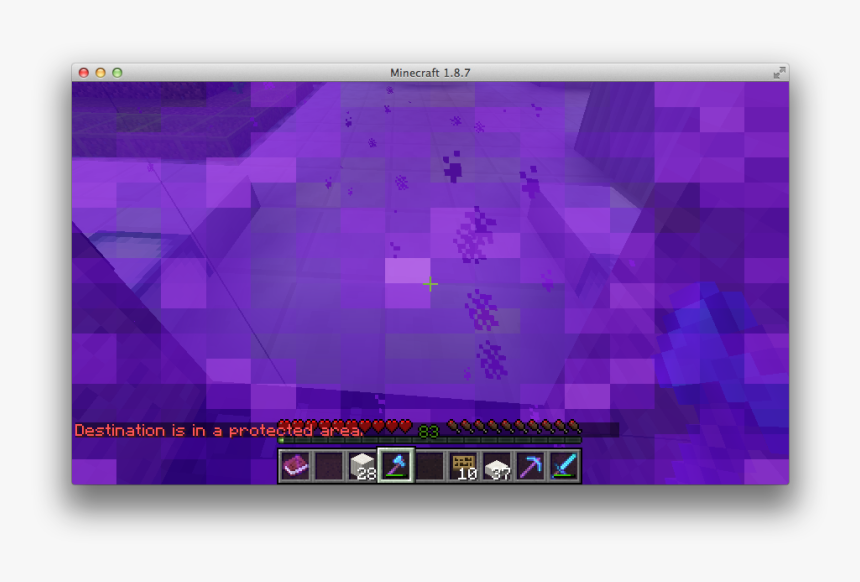Select the enchanted diamond sword slot
Image resolution: width=860 pixels, height=582 pixels.
[x=564, y=466]
